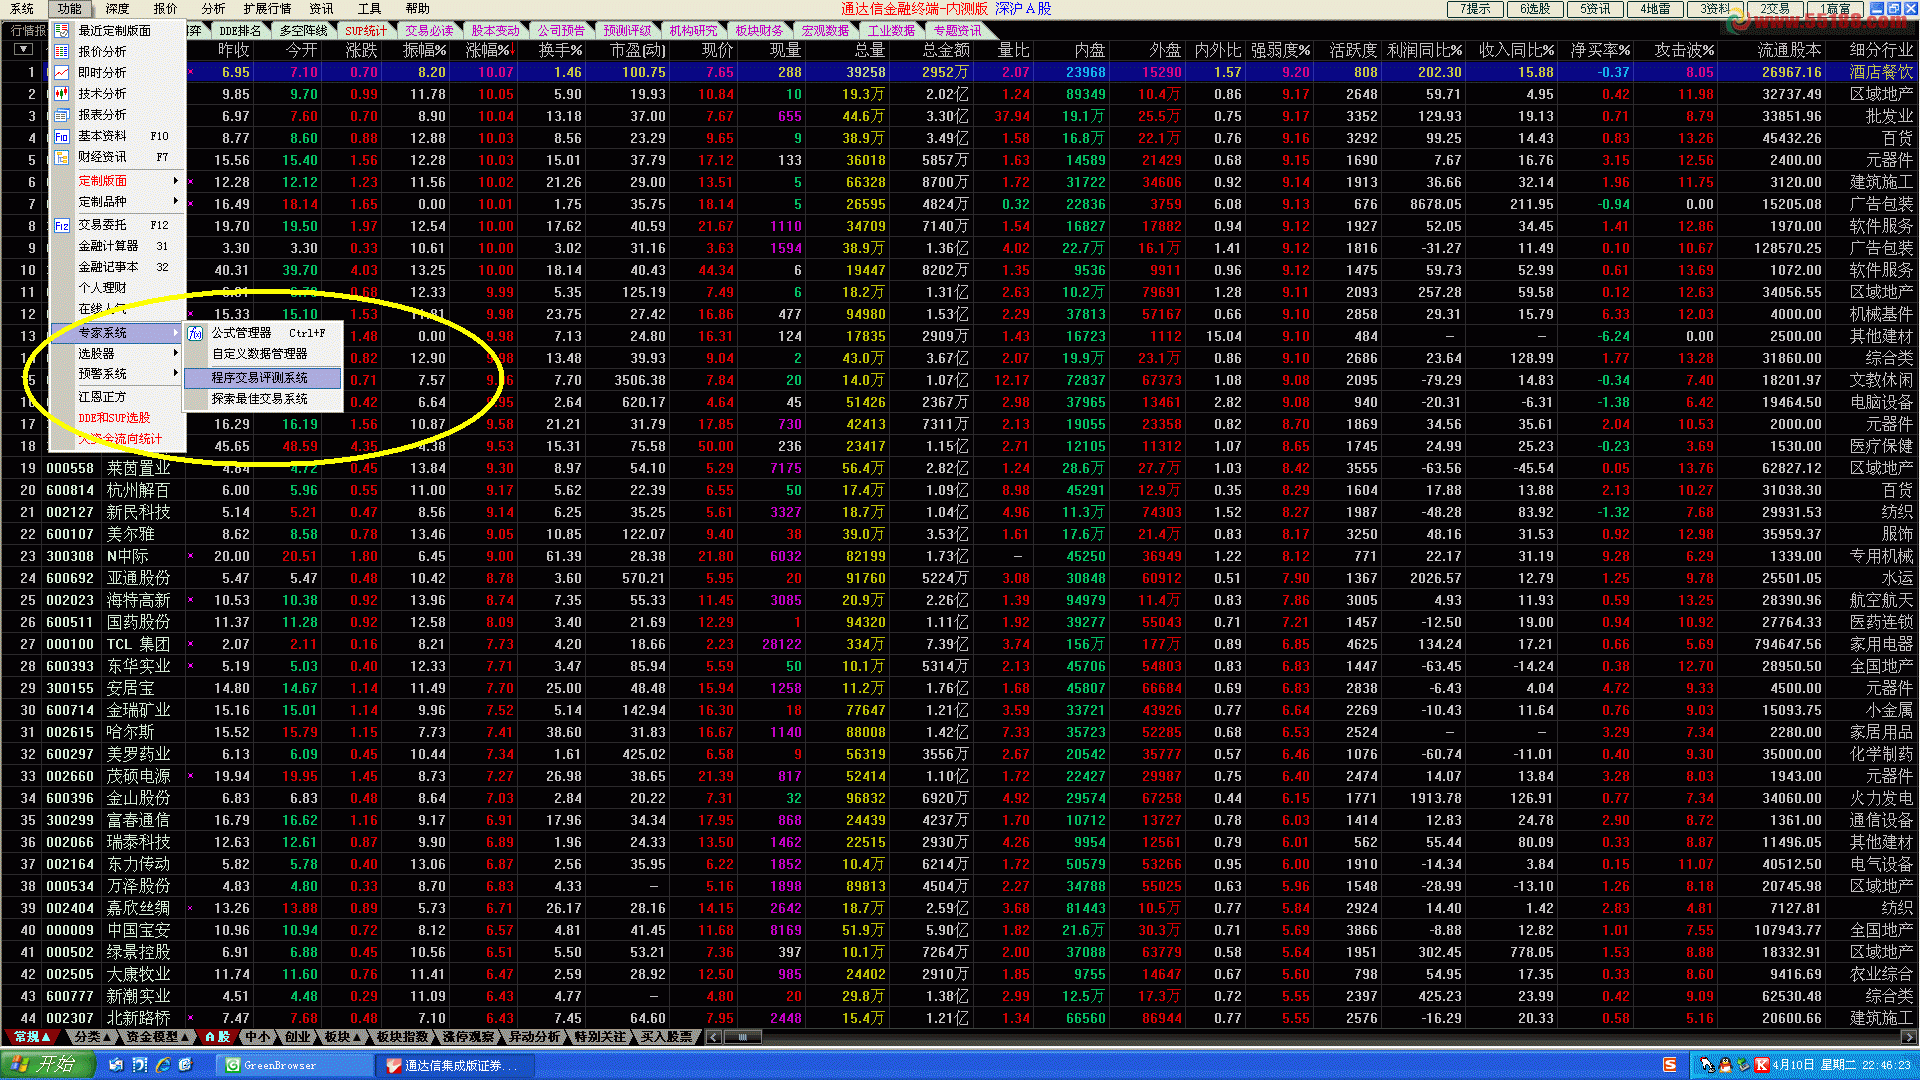The height and width of the screenshot is (1080, 1920).
Task: Click the Sogou input method tray icon
Action: pos(1670,1065)
